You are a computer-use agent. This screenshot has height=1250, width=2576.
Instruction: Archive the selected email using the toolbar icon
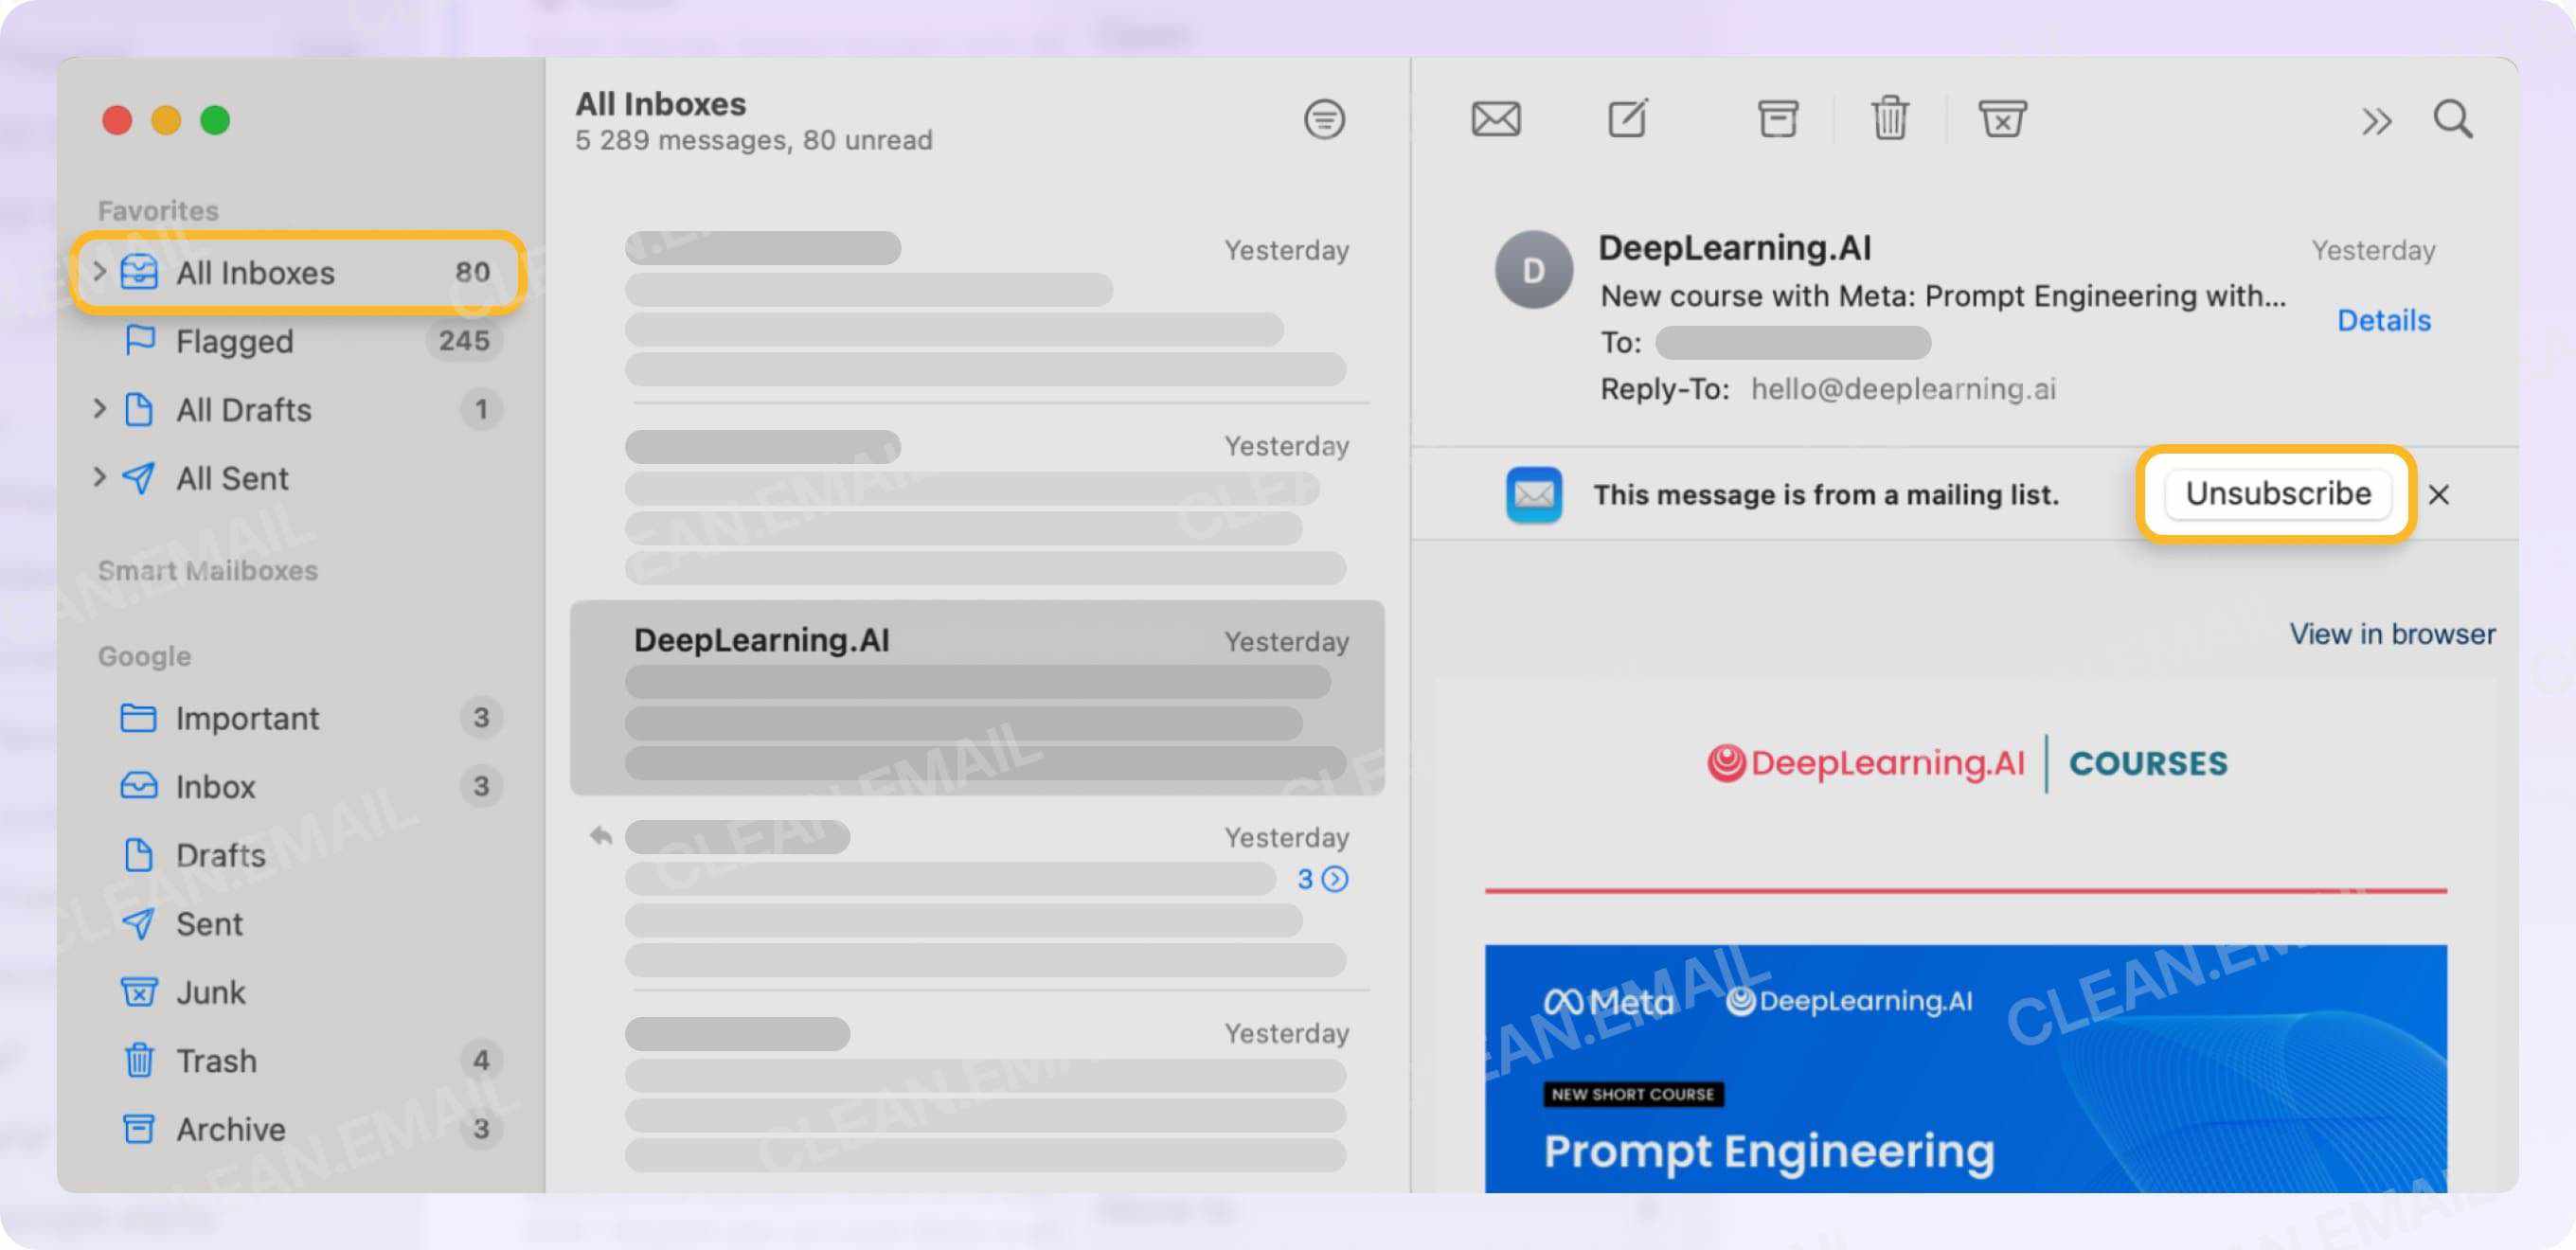point(1776,118)
